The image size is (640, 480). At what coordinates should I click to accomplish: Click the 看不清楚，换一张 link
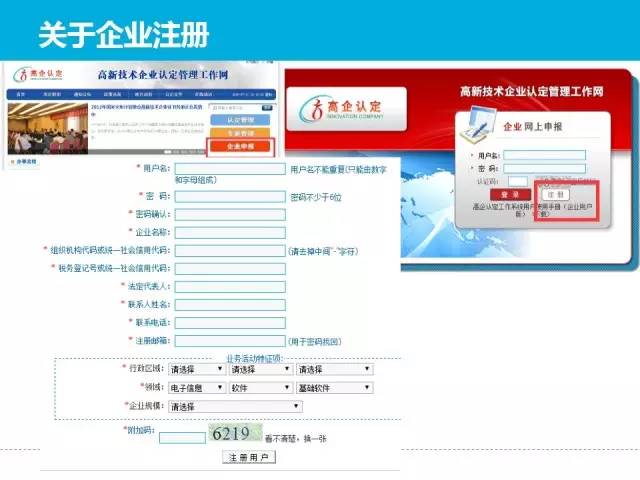[296, 438]
